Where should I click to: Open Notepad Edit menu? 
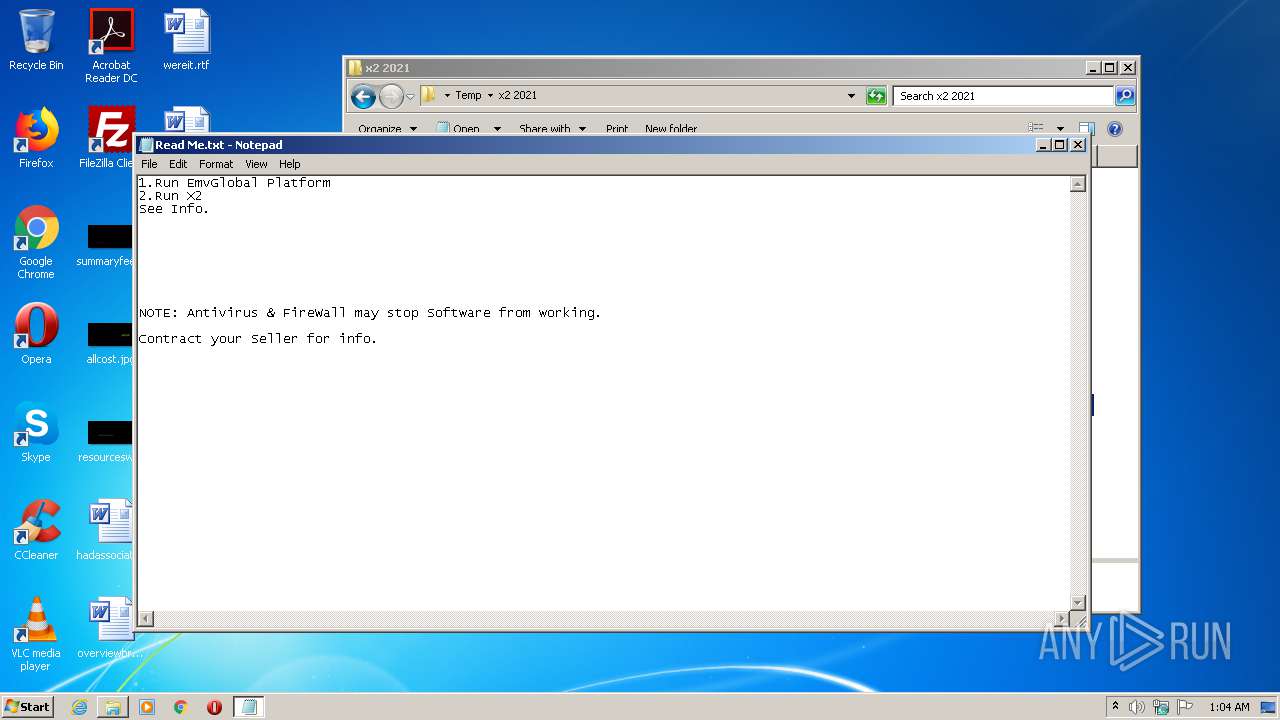coord(178,164)
